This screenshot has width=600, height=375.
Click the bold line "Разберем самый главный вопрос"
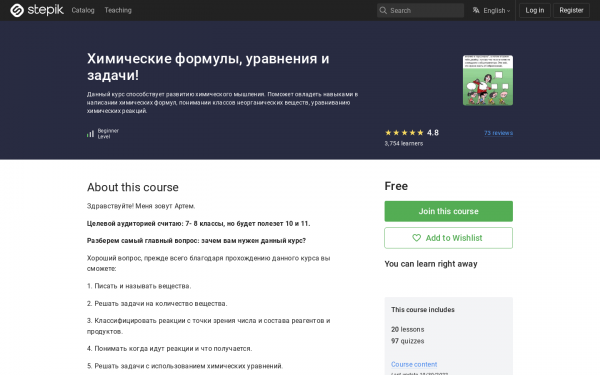coord(196,241)
